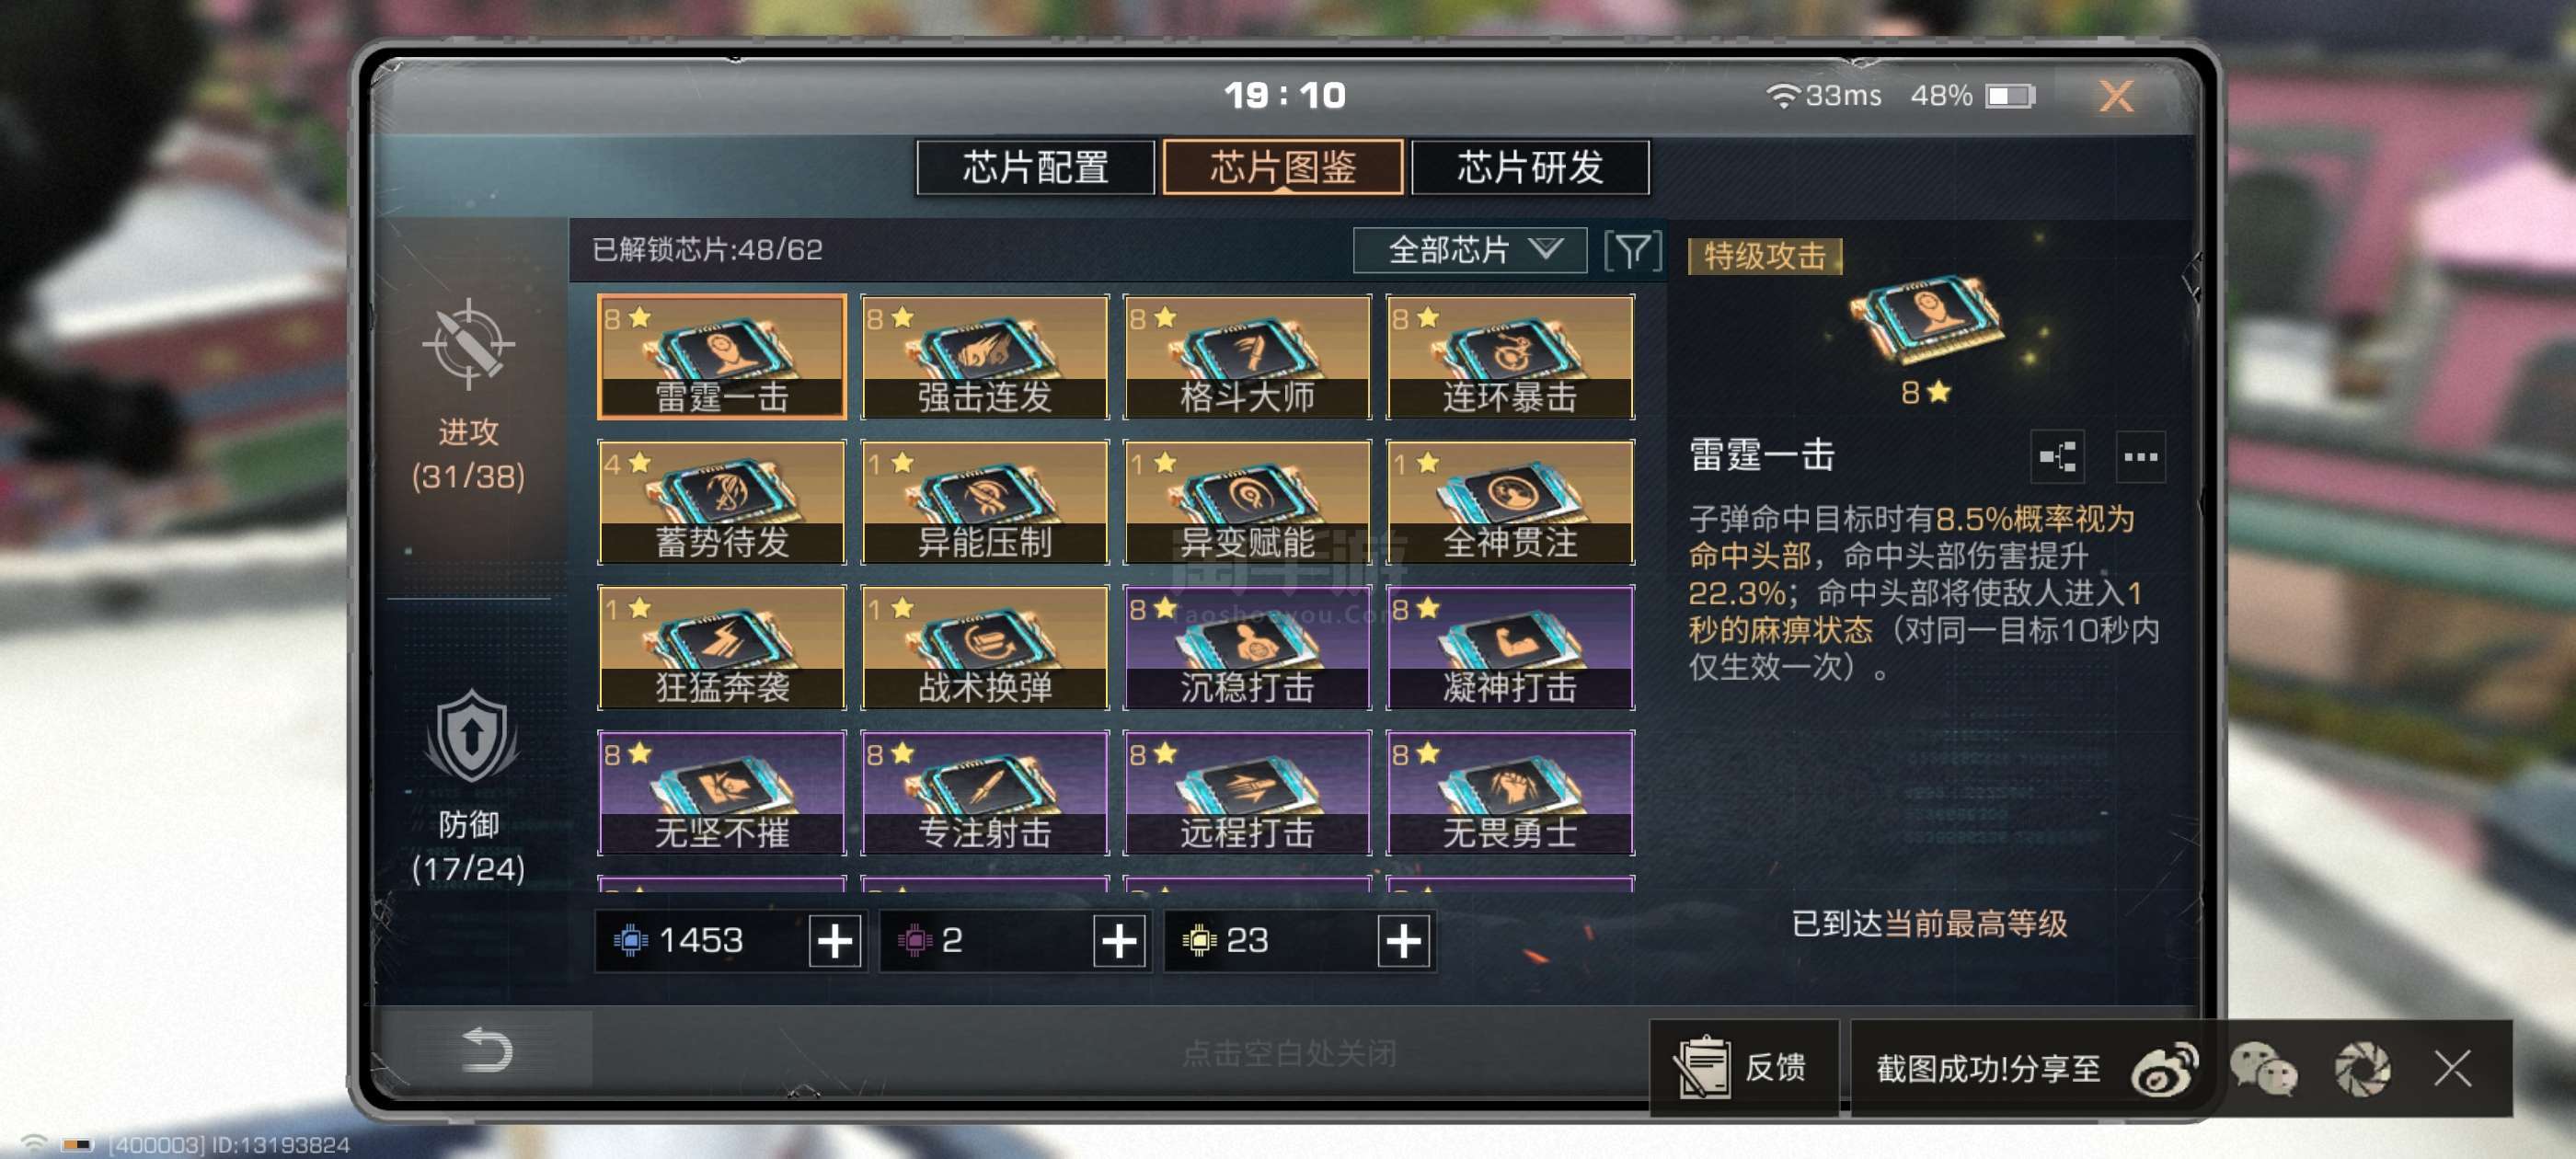2576x1159 pixels.
Task: Dismiss the screenshot share bar
Action: [x=2453, y=1068]
